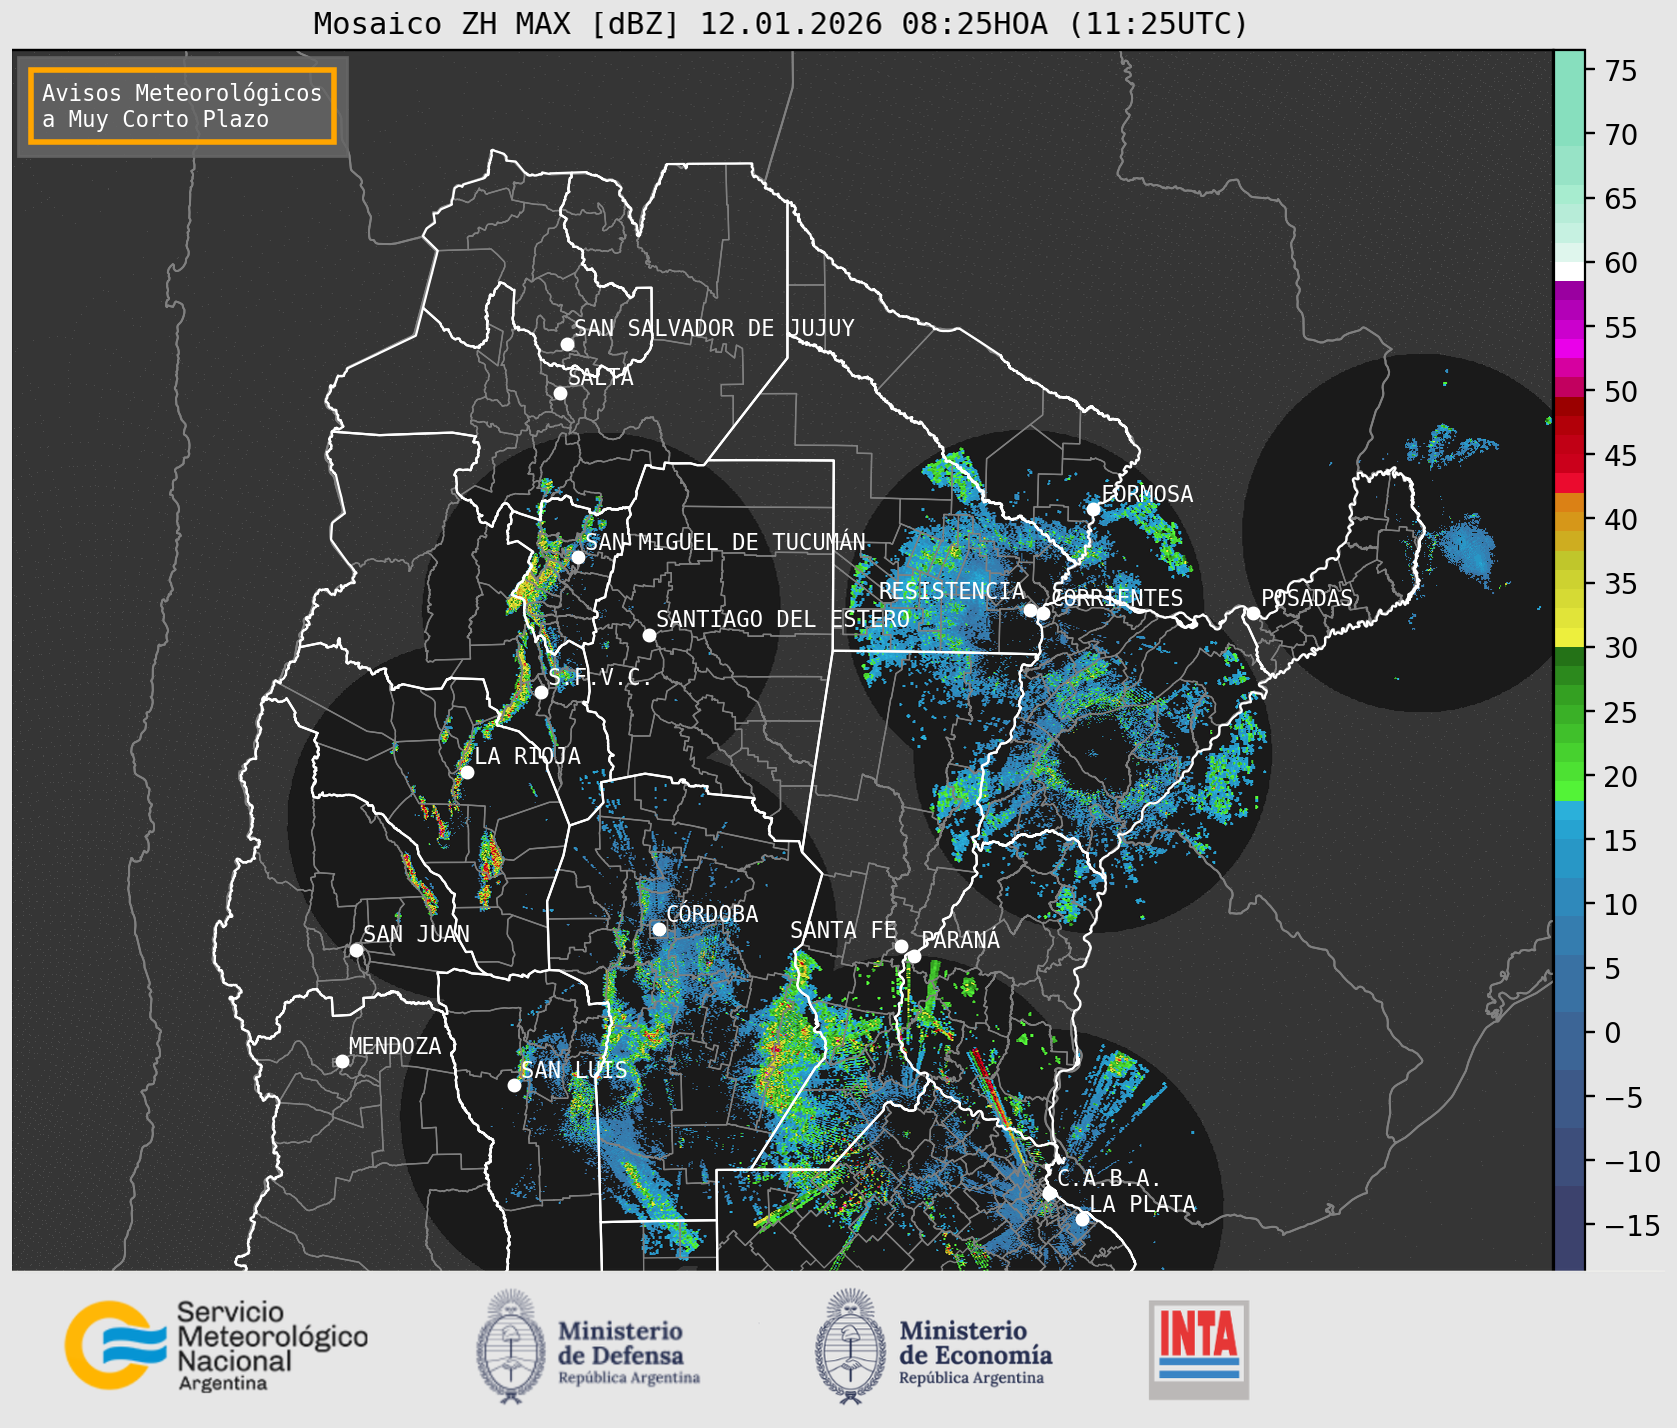Click the INTA logo

point(1198,1349)
